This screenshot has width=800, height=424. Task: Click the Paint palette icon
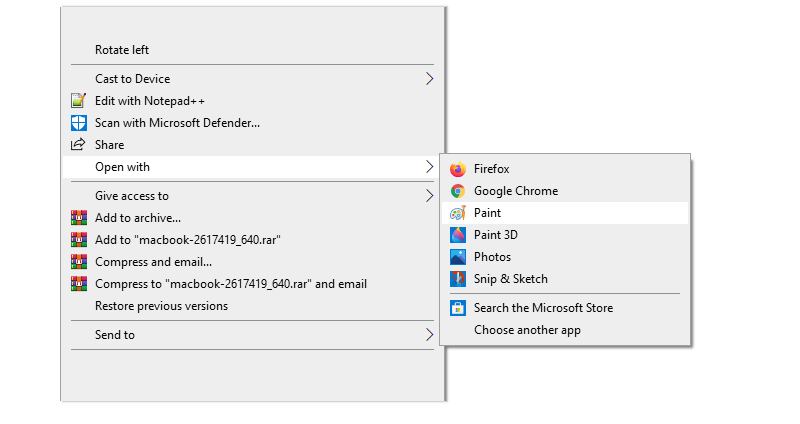click(458, 213)
